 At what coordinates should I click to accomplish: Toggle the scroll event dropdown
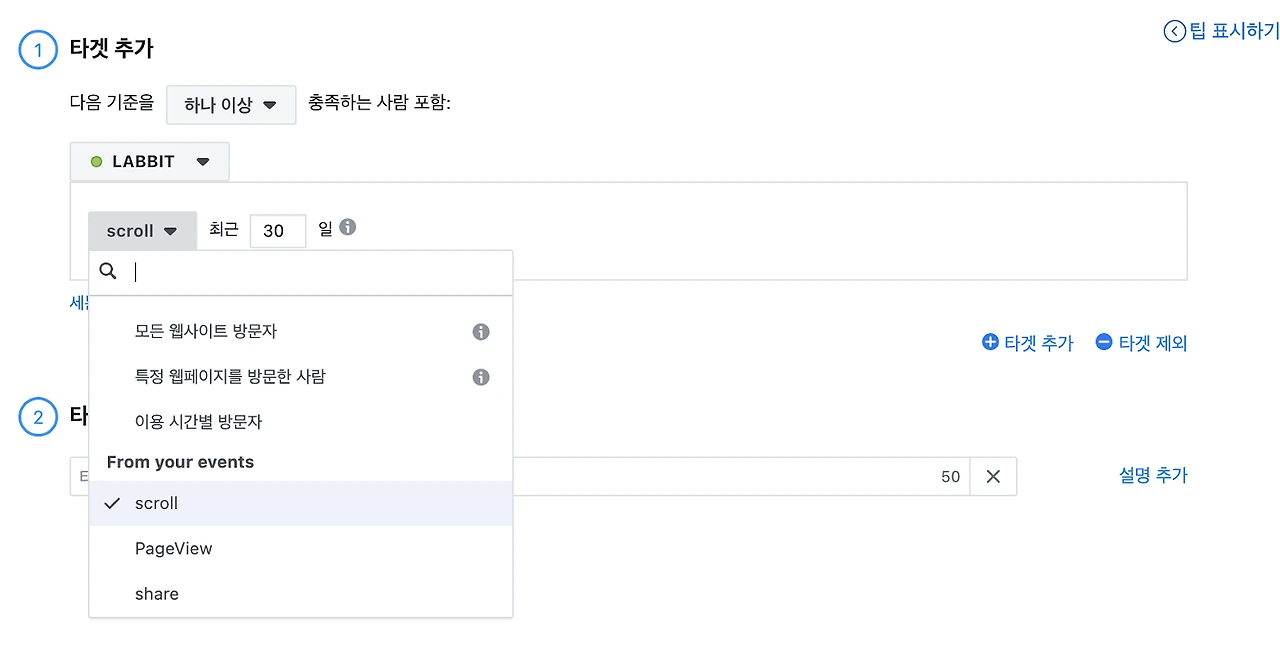coord(142,231)
